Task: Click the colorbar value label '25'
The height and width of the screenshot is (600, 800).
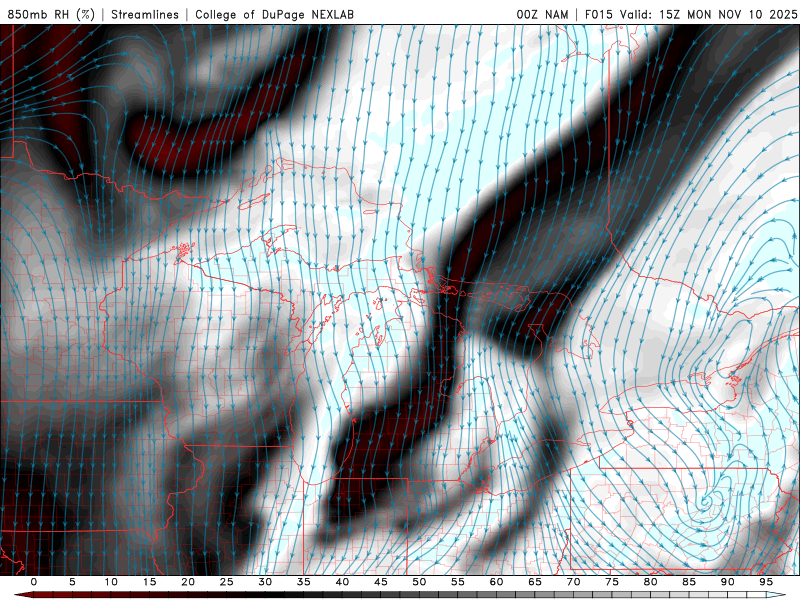Action: (x=226, y=582)
